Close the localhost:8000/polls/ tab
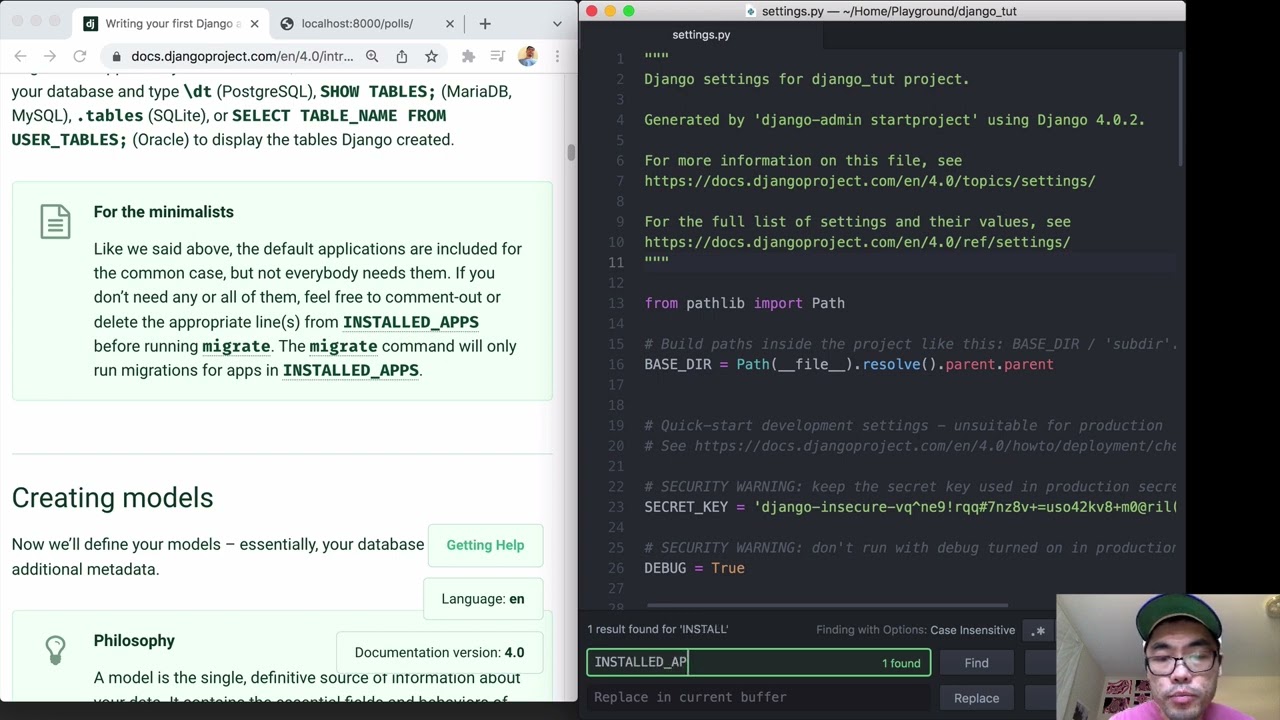This screenshot has width=1280, height=720. click(x=449, y=23)
